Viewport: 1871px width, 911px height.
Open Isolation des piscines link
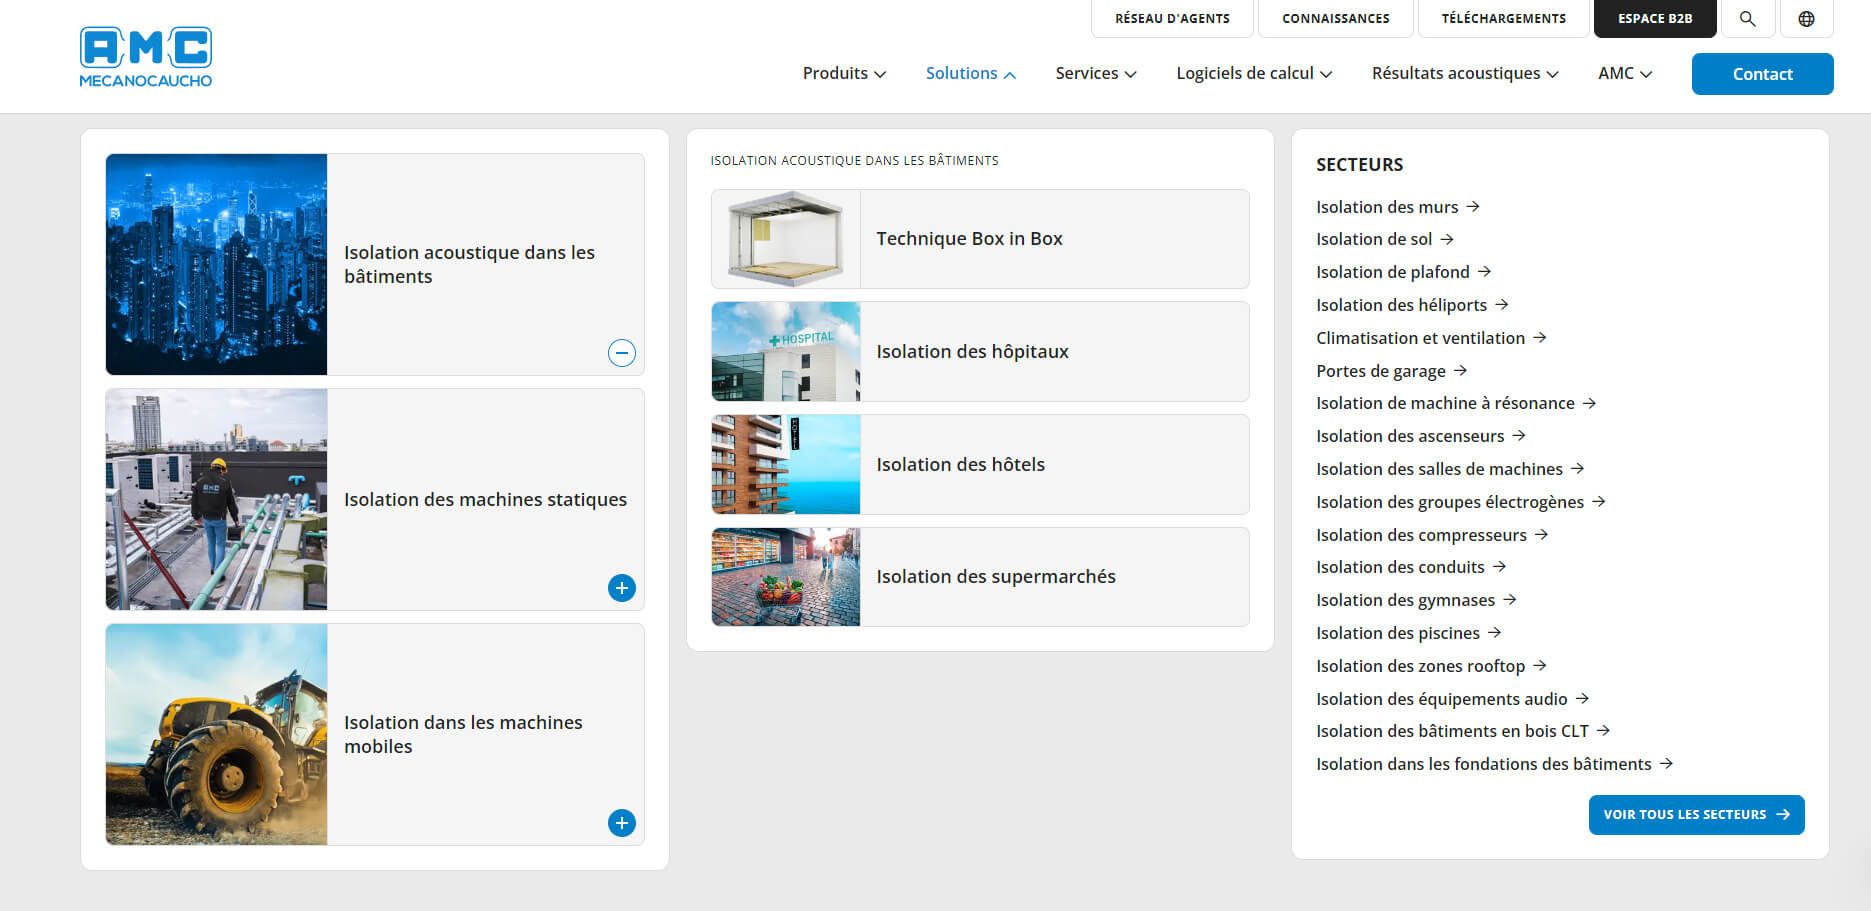coord(1409,633)
